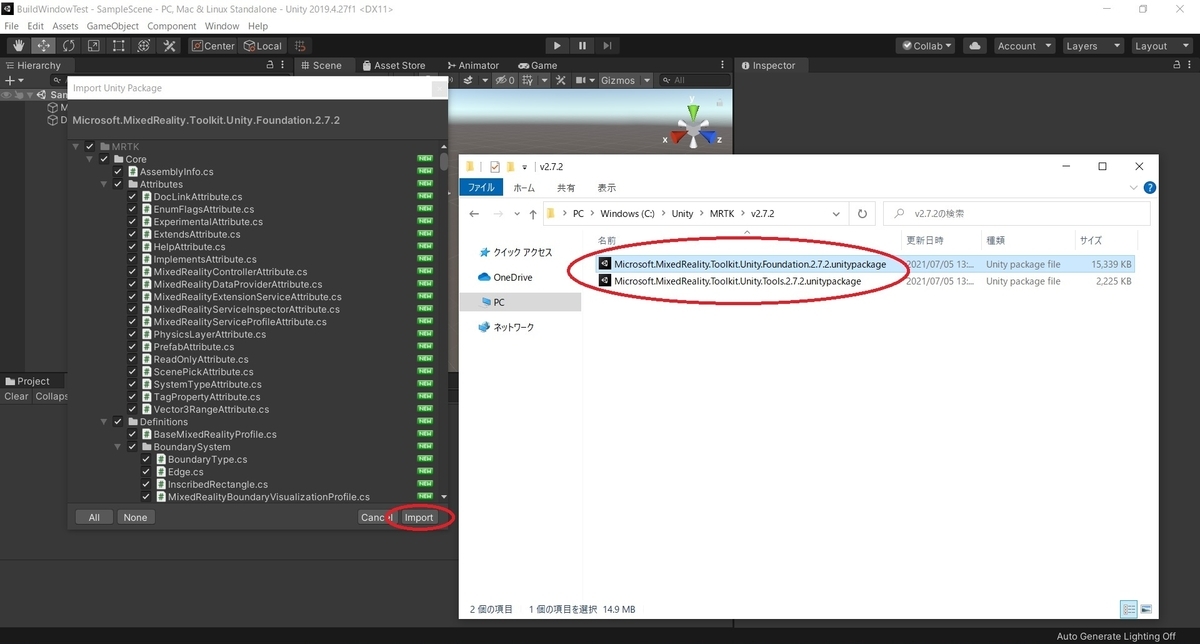The height and width of the screenshot is (644, 1200).
Task: Toggle Local handle rotation button
Action: [x=262, y=46]
